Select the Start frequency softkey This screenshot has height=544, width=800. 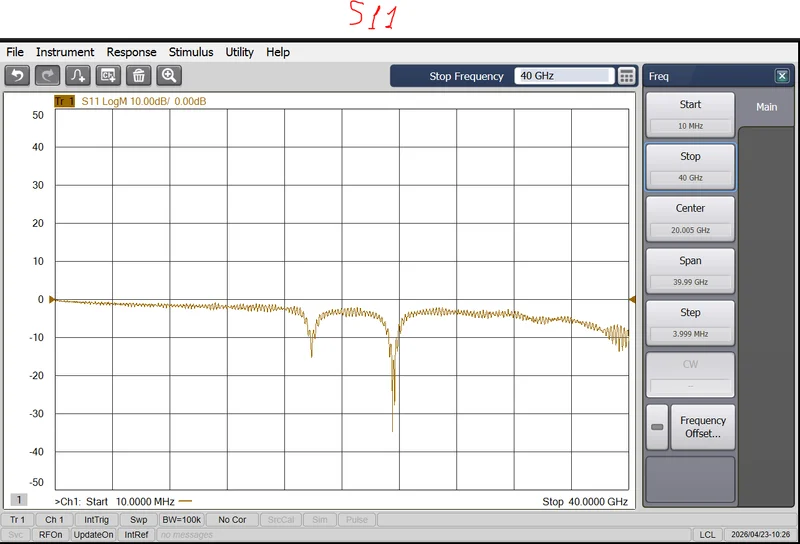click(690, 115)
